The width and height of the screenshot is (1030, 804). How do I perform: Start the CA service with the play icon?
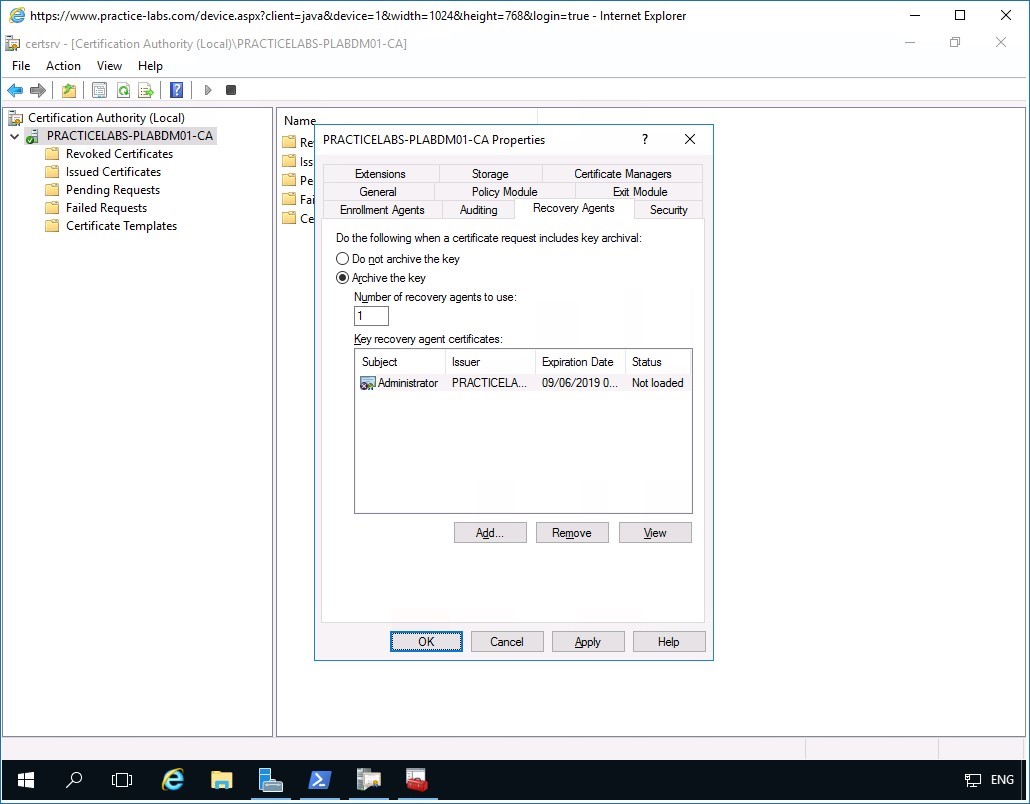(x=208, y=90)
